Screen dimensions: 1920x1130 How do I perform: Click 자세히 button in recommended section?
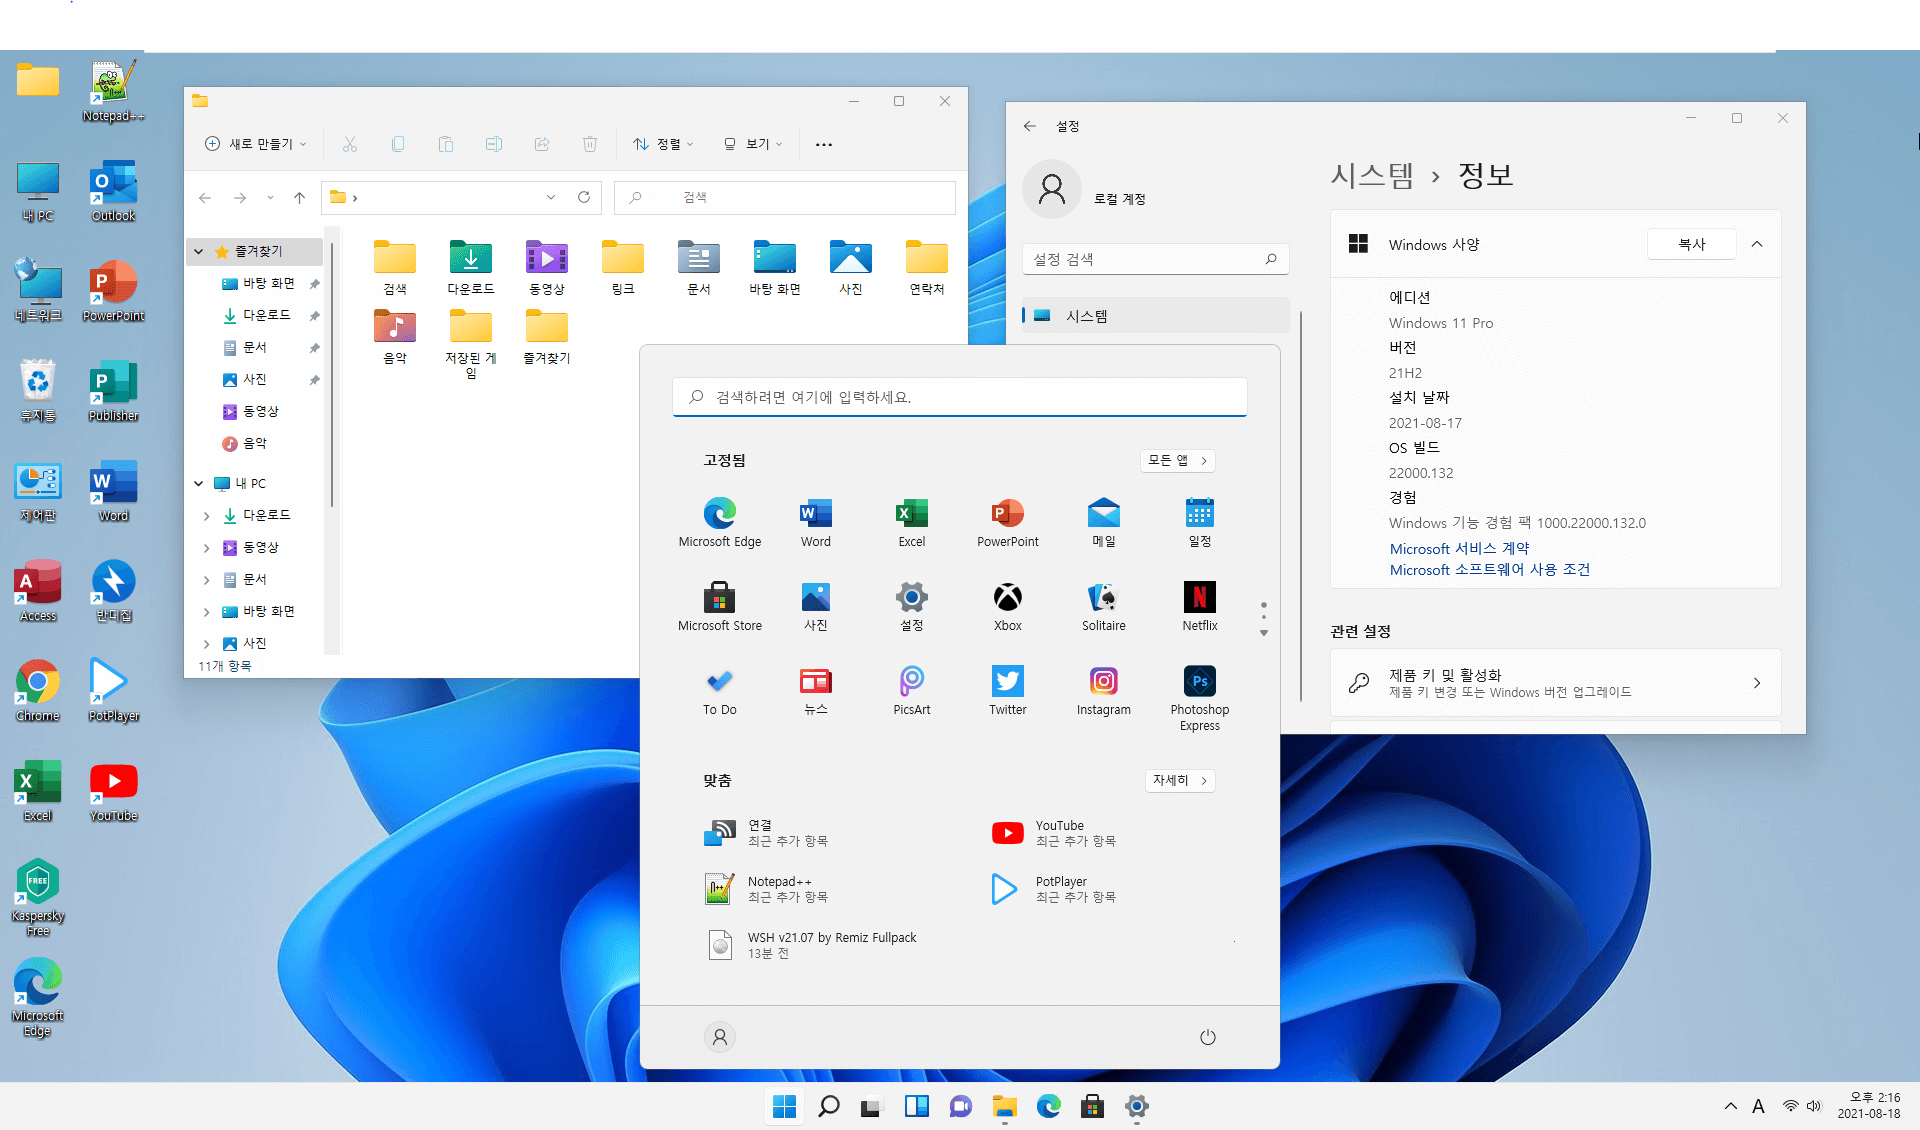click(1180, 780)
